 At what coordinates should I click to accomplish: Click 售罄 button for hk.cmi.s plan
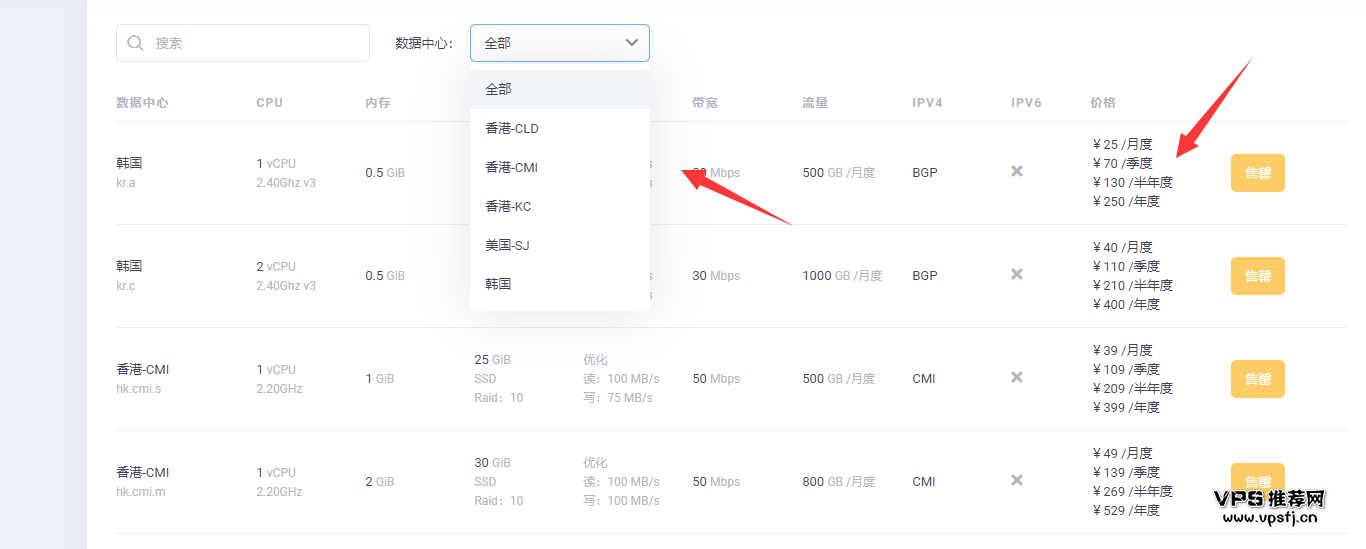pyautogui.click(x=1257, y=379)
